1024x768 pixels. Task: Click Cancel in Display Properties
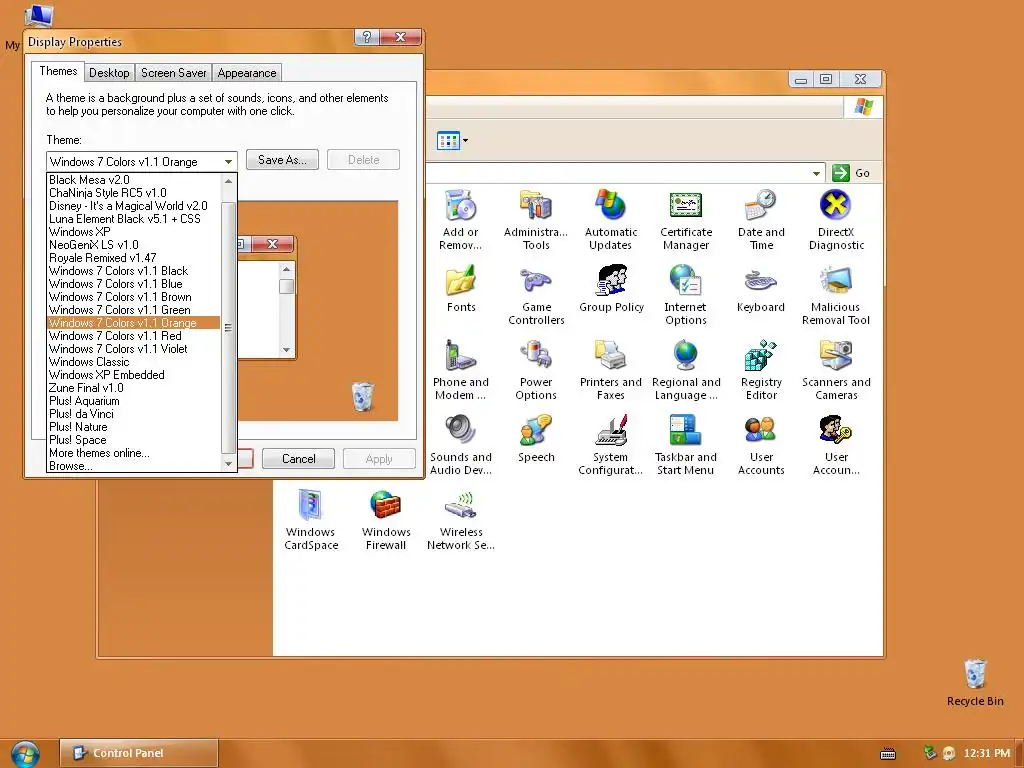[x=298, y=458]
